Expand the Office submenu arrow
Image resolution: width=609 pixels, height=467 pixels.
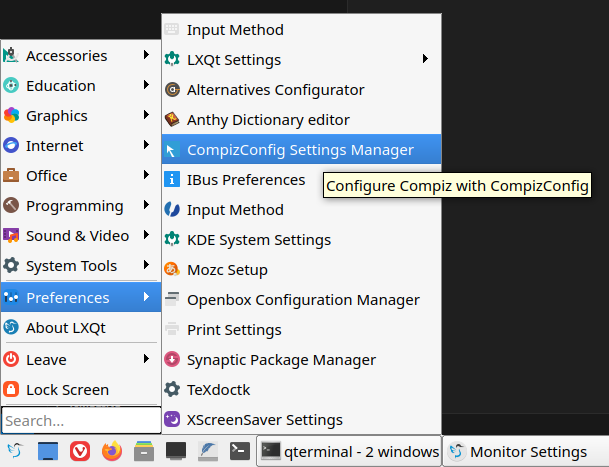coord(146,174)
